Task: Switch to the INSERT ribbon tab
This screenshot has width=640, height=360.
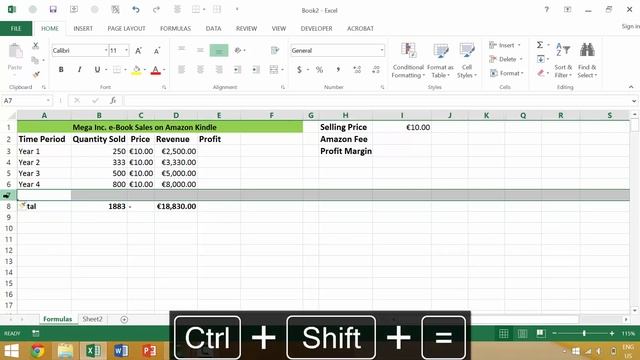Action: pos(83,28)
